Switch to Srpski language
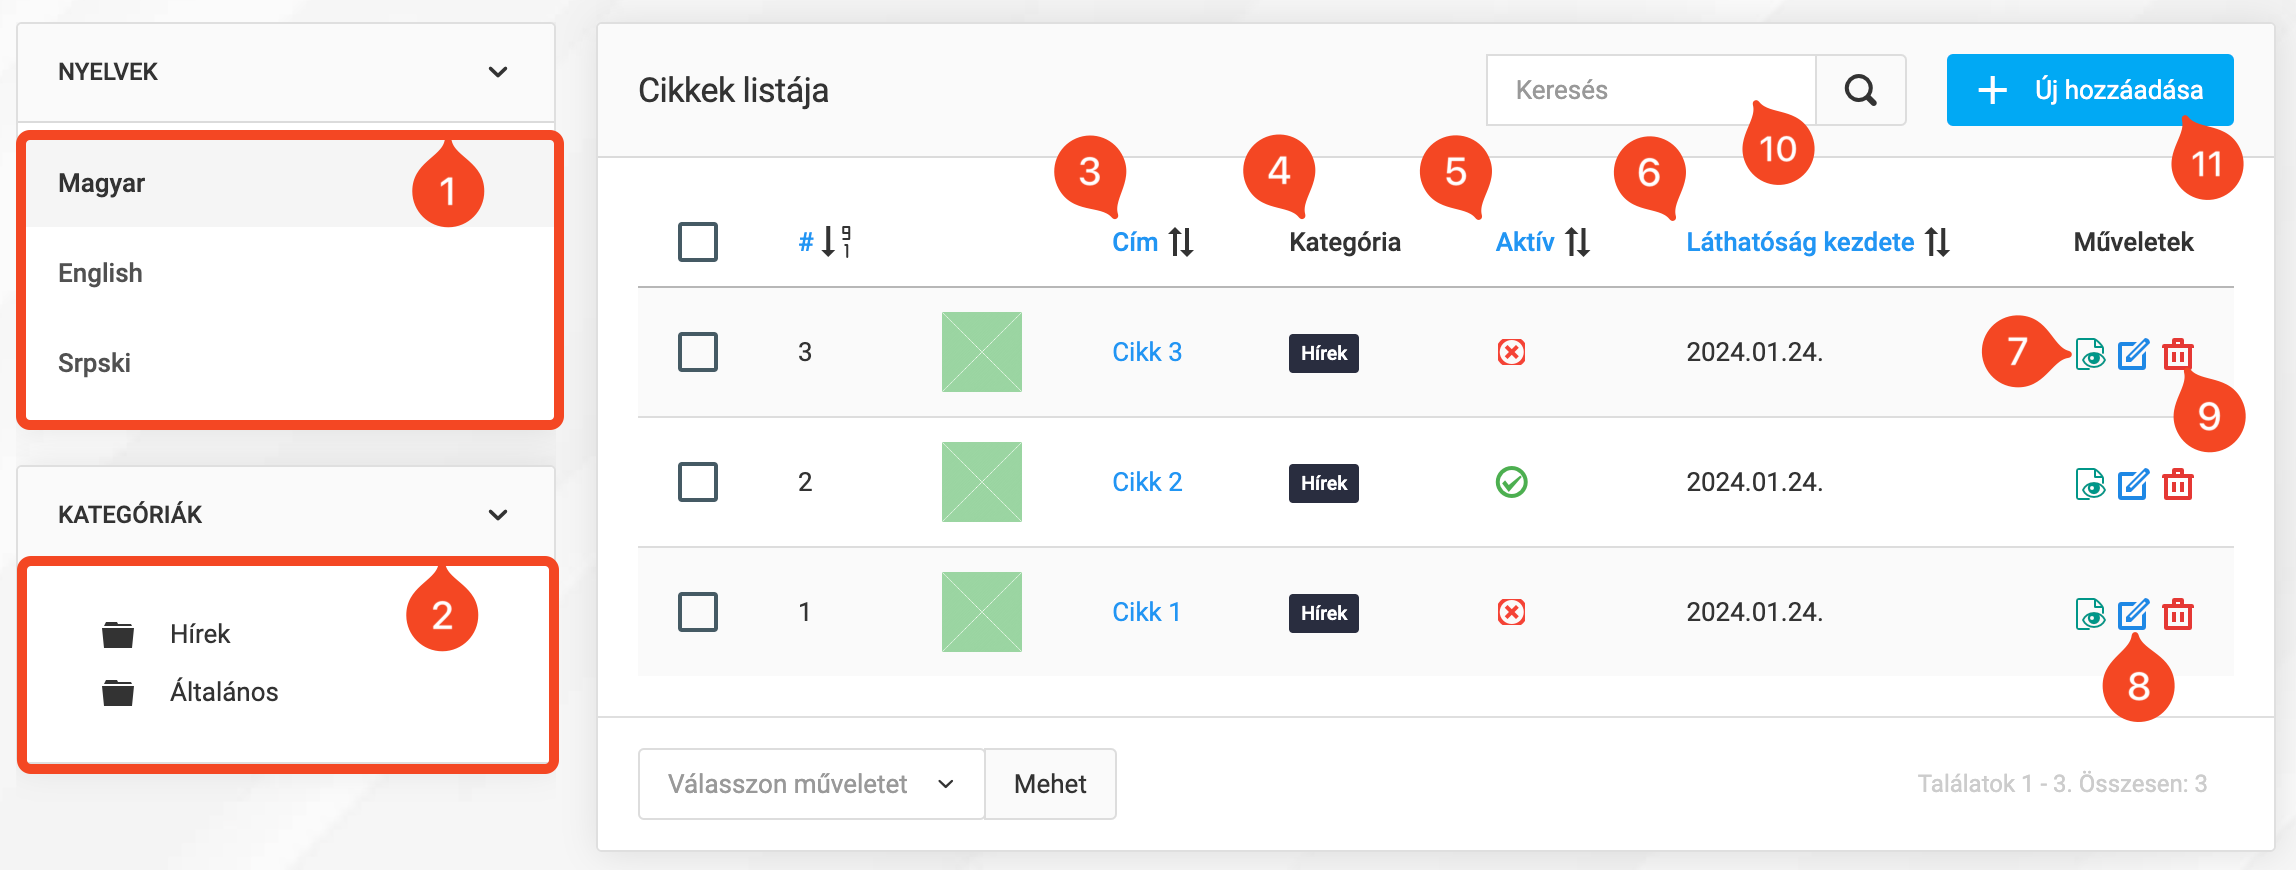Viewport: 2296px width, 870px height. [x=94, y=363]
